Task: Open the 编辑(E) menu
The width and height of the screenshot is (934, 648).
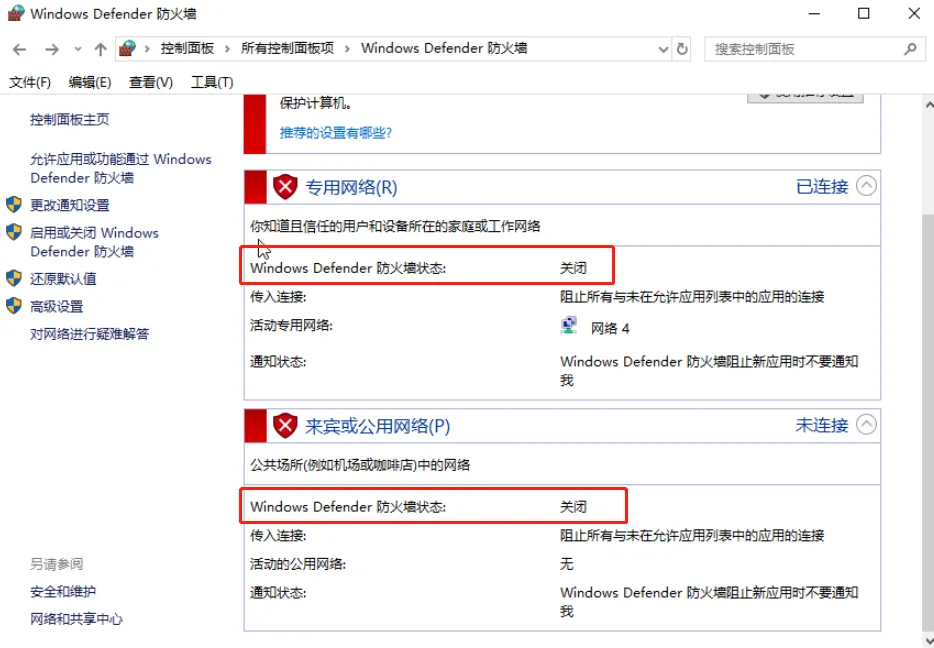Action: (89, 82)
